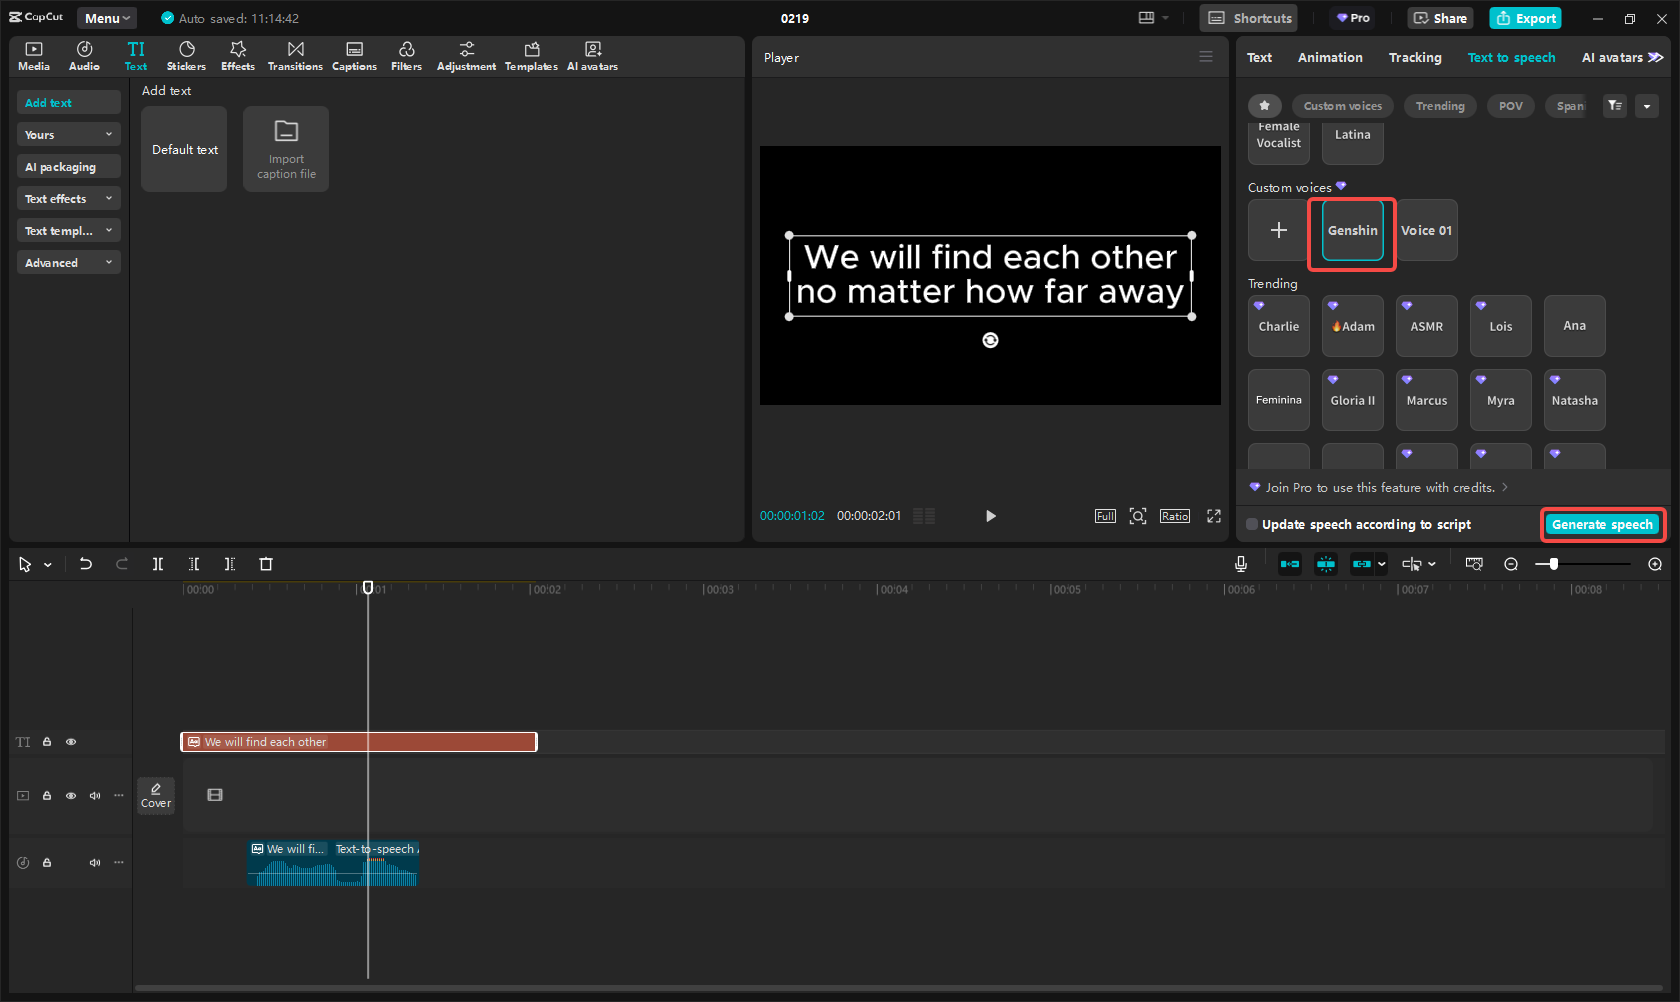Enable Update speech according to script
Image resolution: width=1680 pixels, height=1002 pixels.
[1252, 525]
